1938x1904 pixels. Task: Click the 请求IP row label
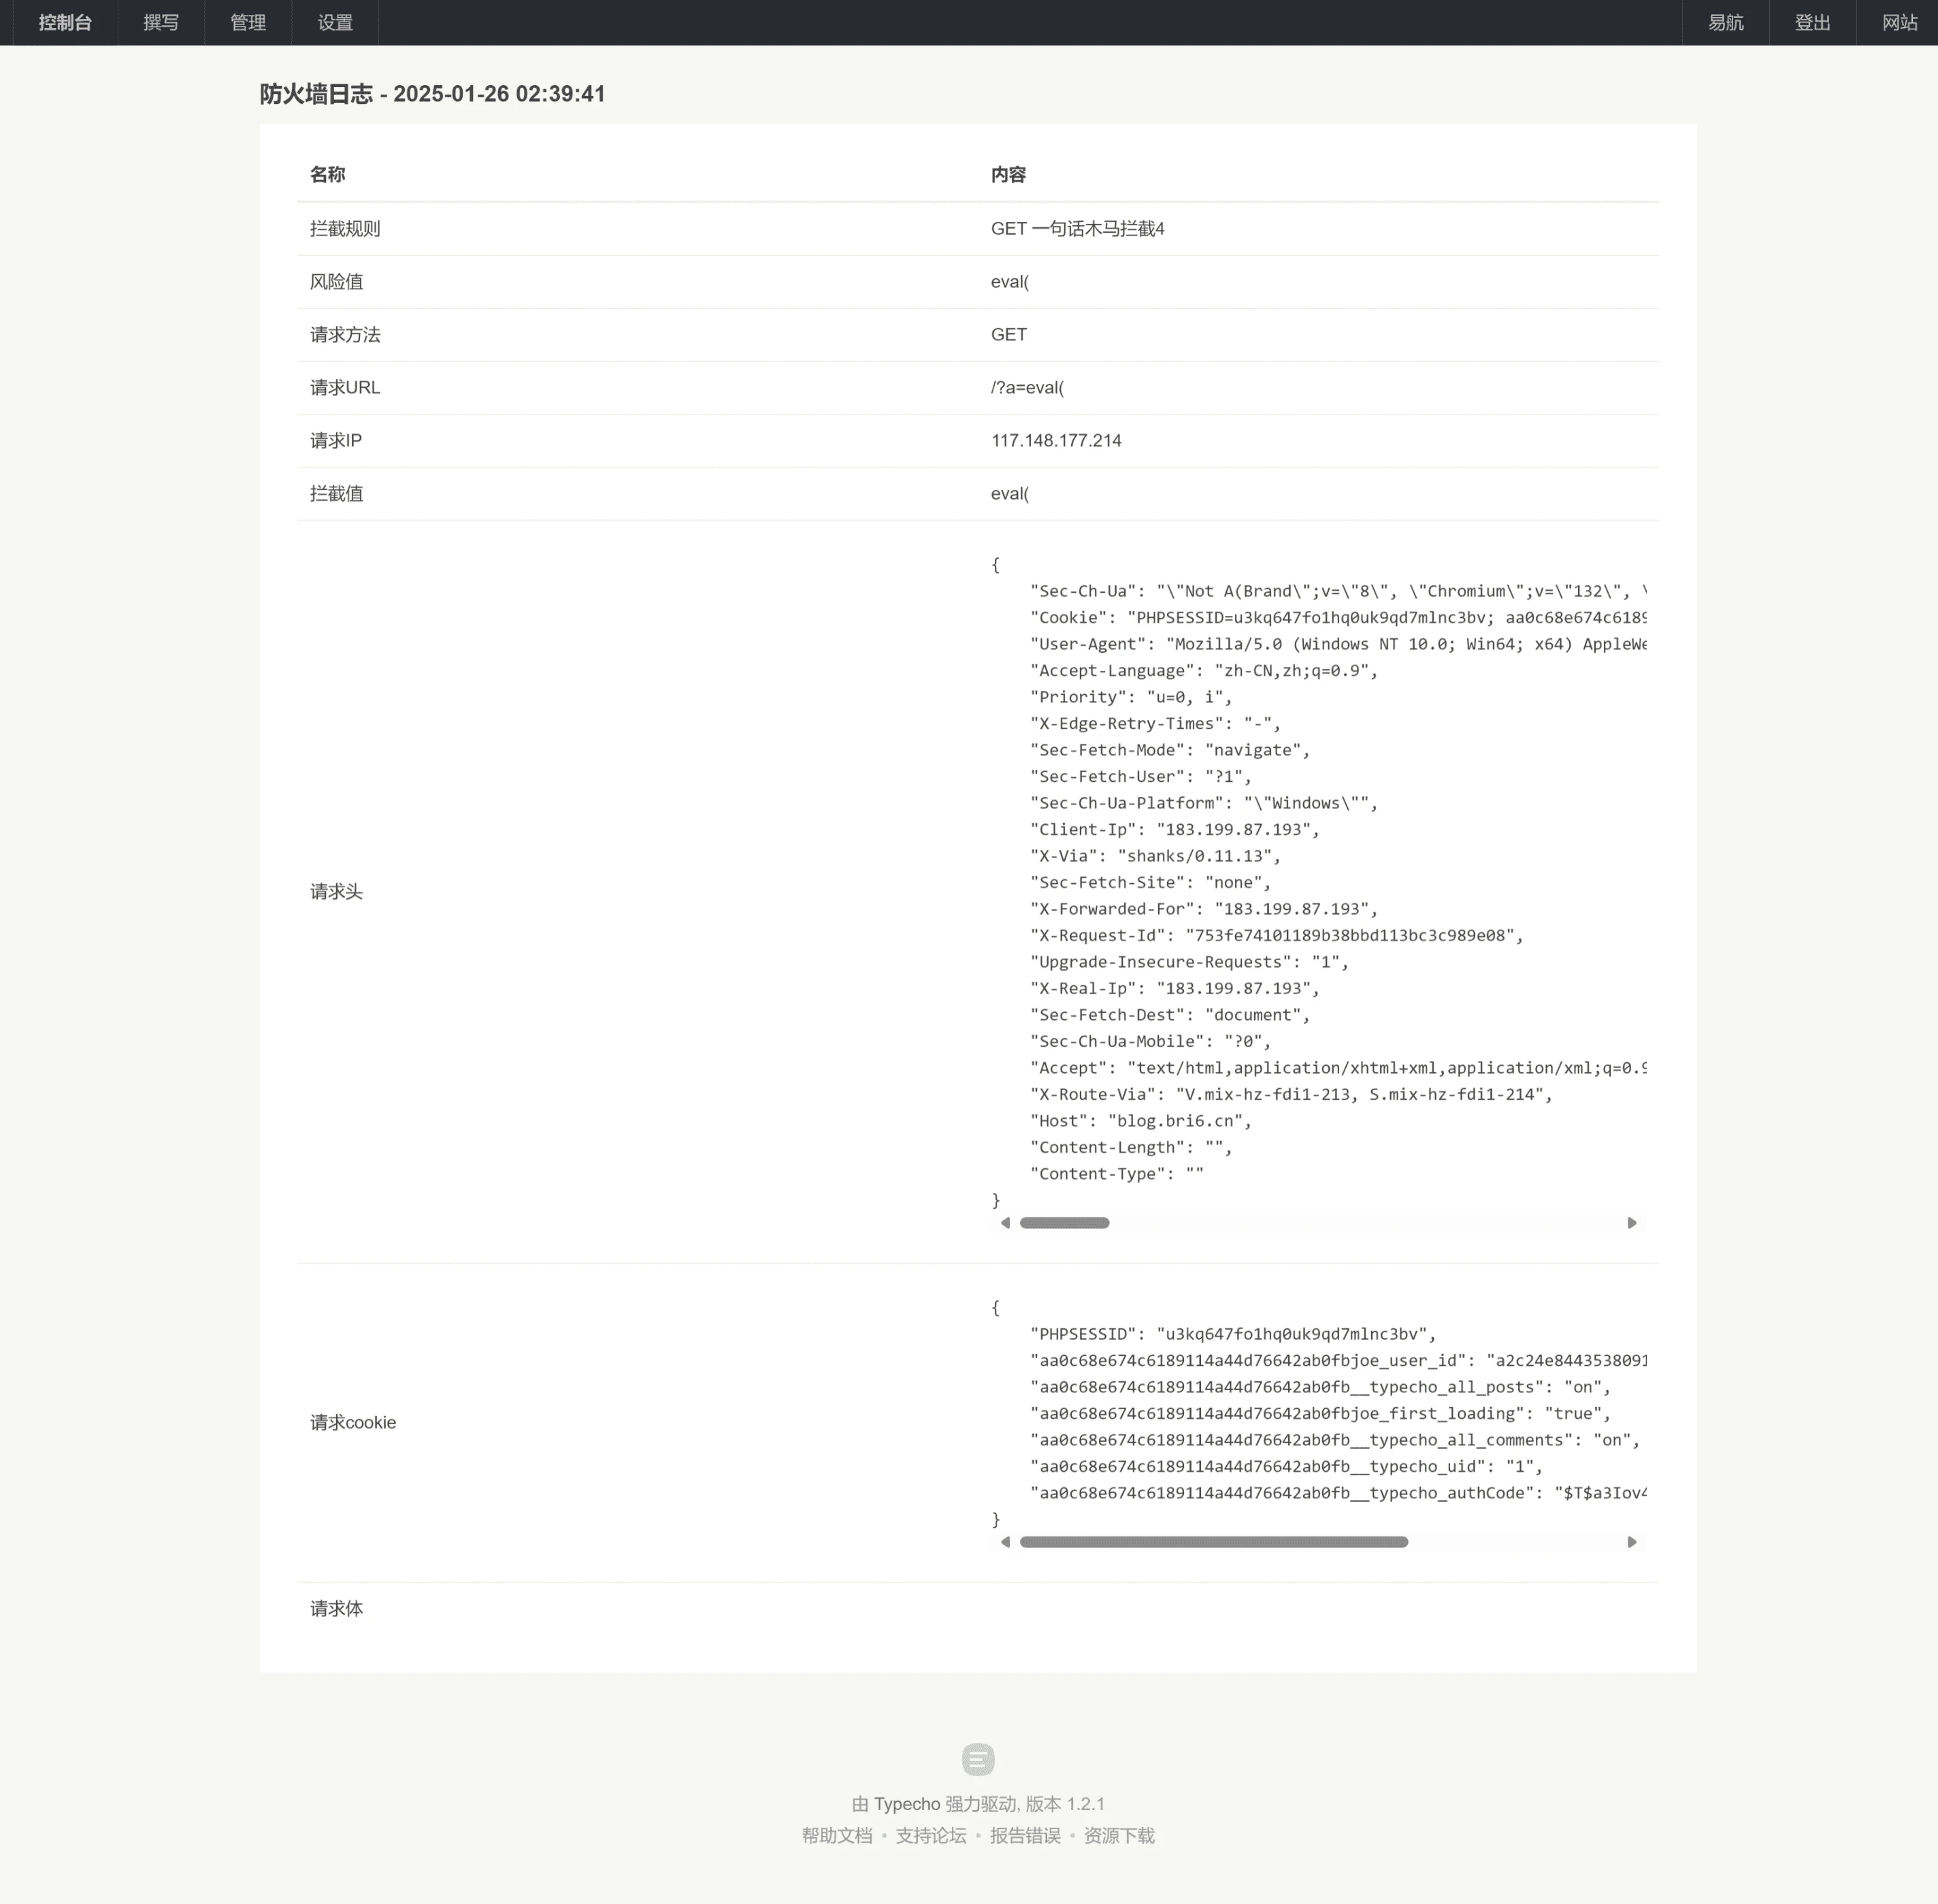tap(336, 441)
